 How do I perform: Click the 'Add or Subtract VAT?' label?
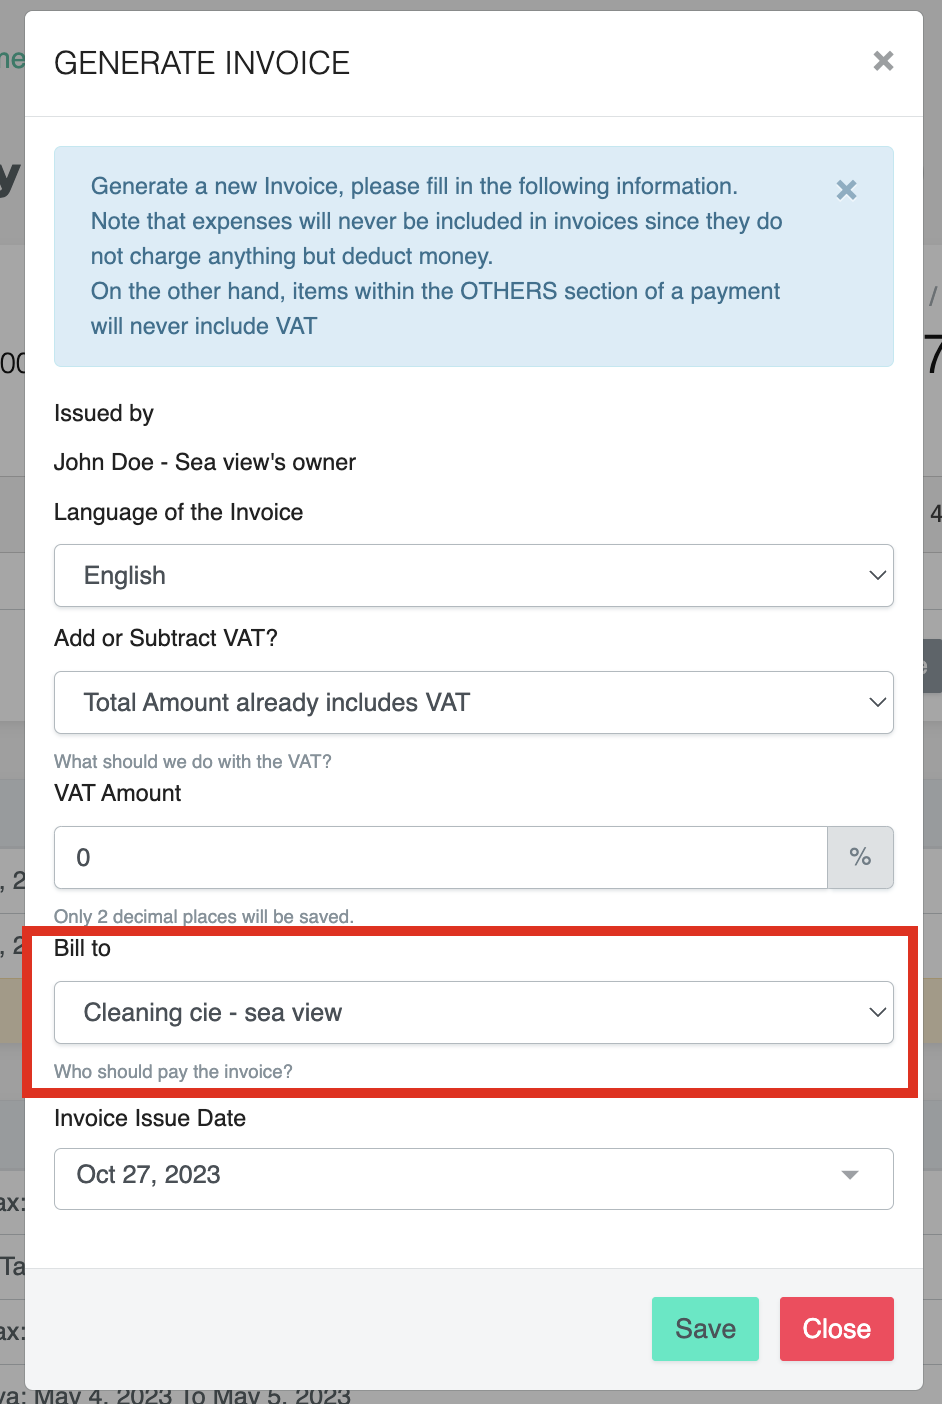(166, 638)
